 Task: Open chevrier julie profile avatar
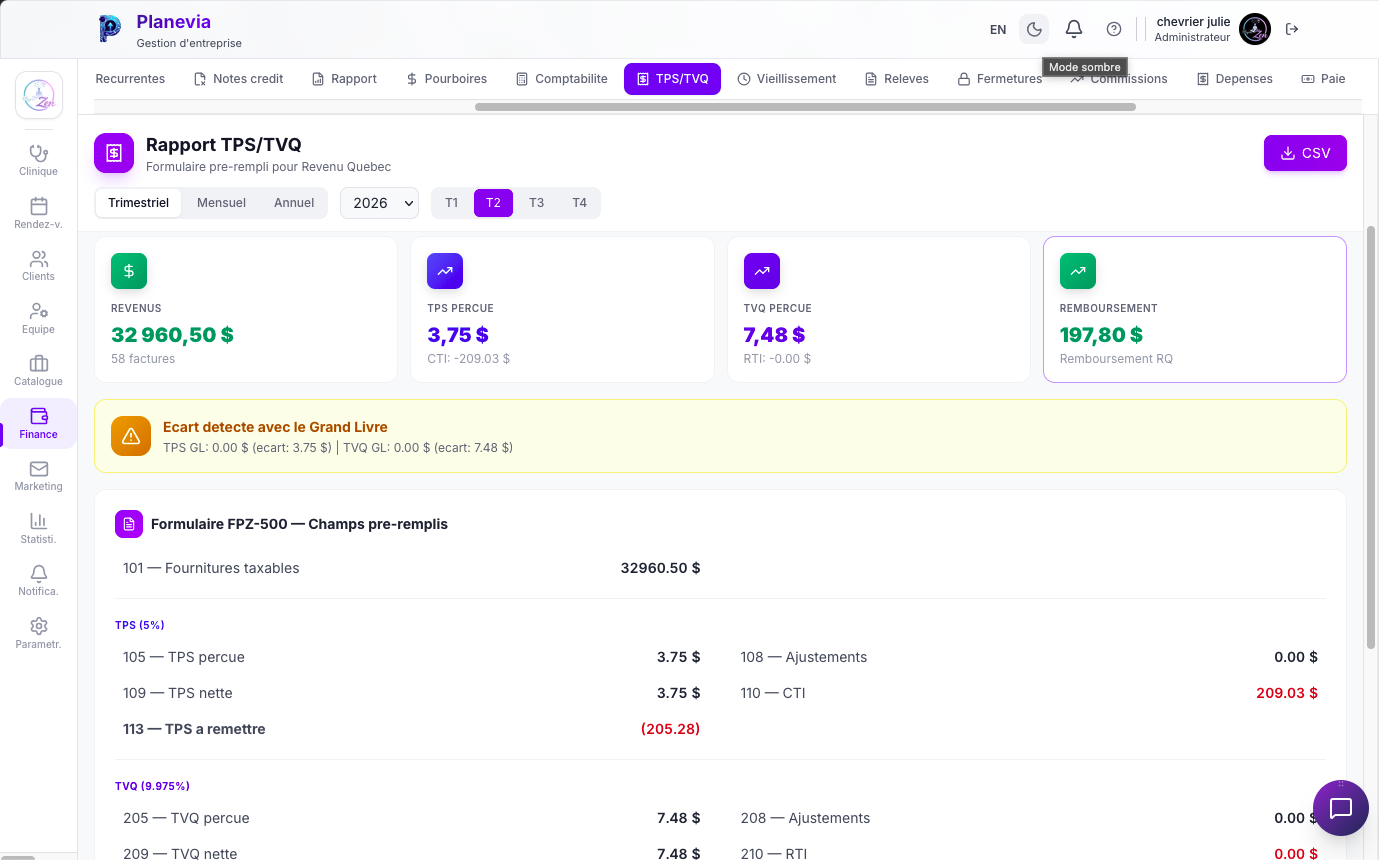(1255, 29)
